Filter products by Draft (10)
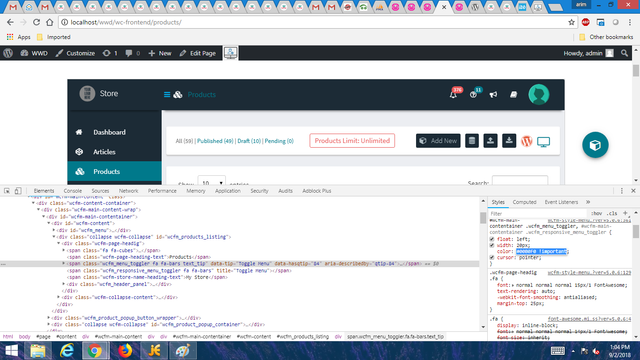 [249, 141]
